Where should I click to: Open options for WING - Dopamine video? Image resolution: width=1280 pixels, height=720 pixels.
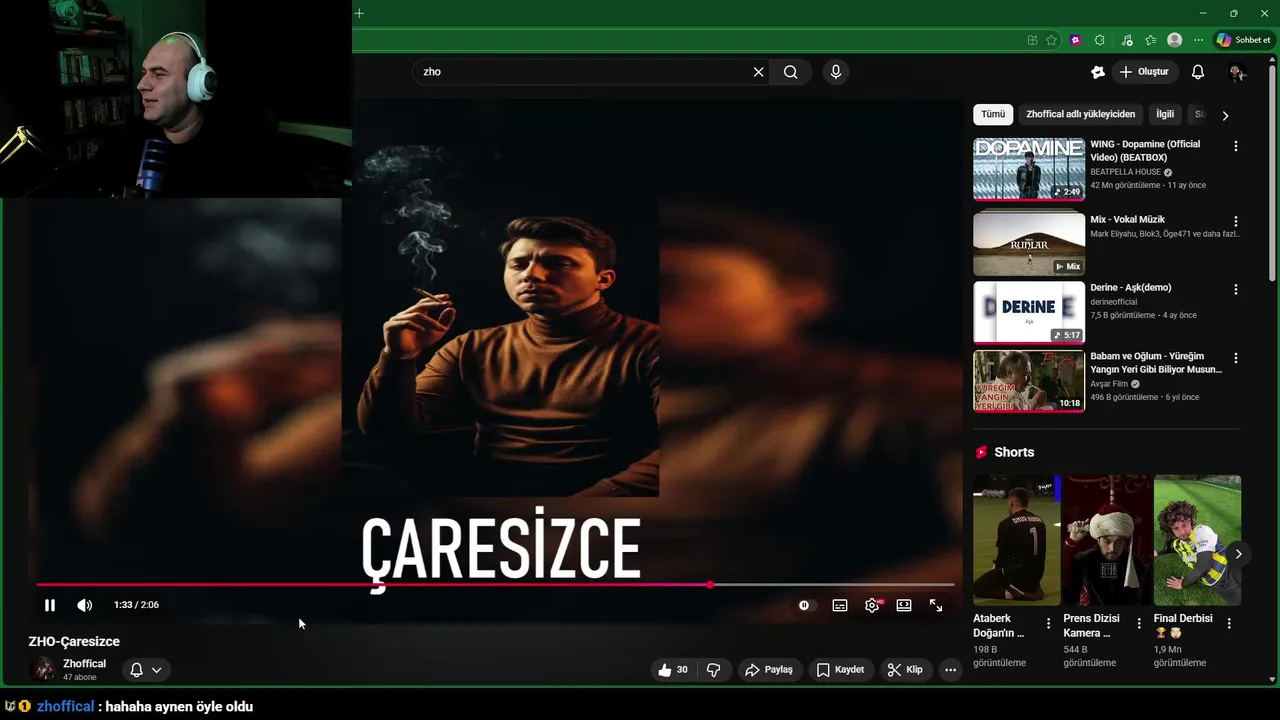[1236, 146]
